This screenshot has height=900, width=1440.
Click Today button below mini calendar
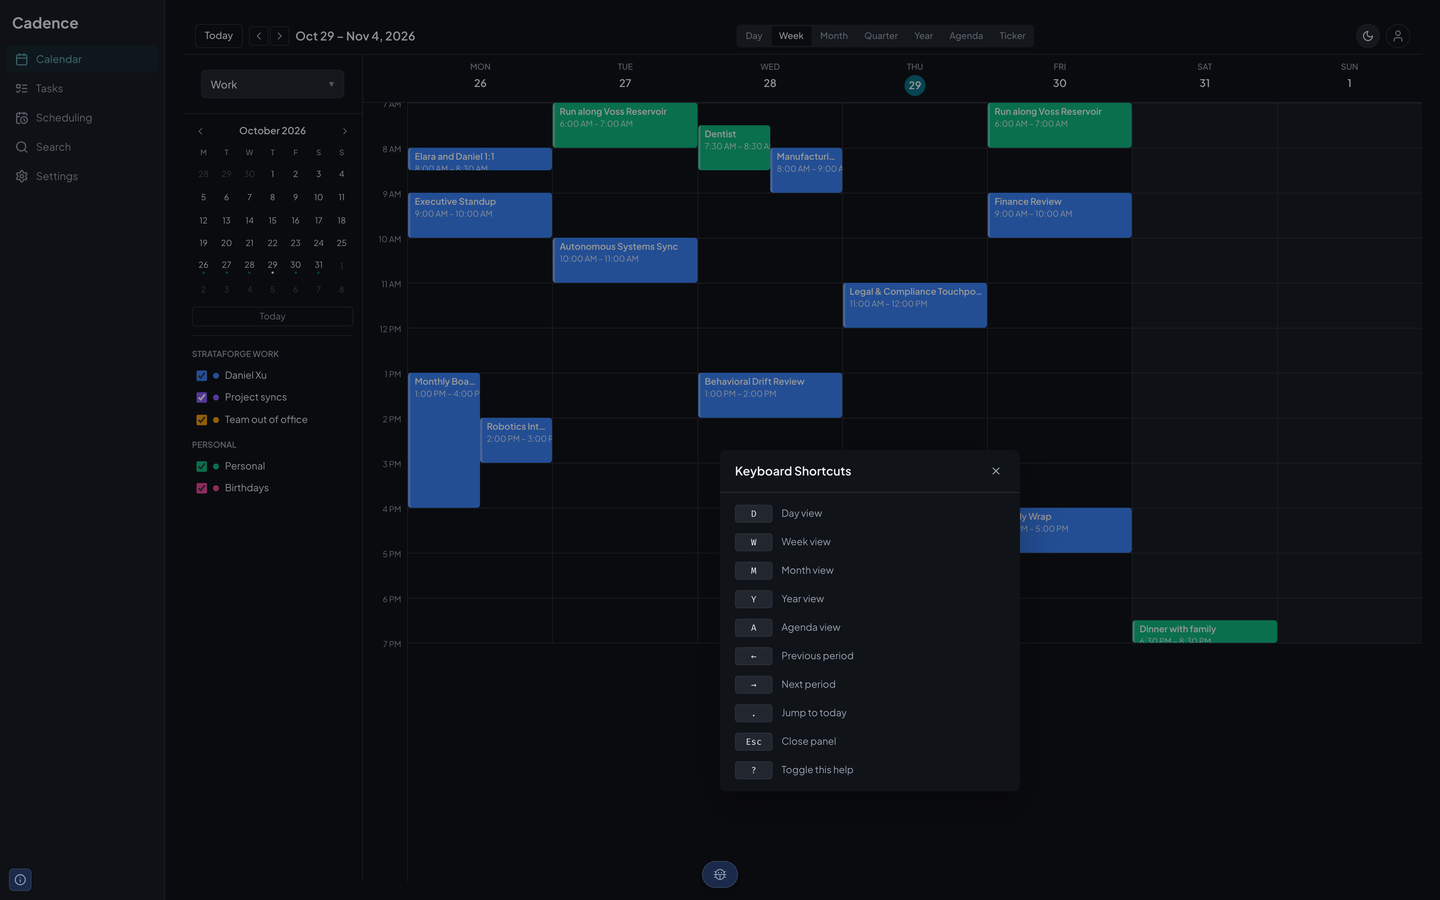pos(272,316)
